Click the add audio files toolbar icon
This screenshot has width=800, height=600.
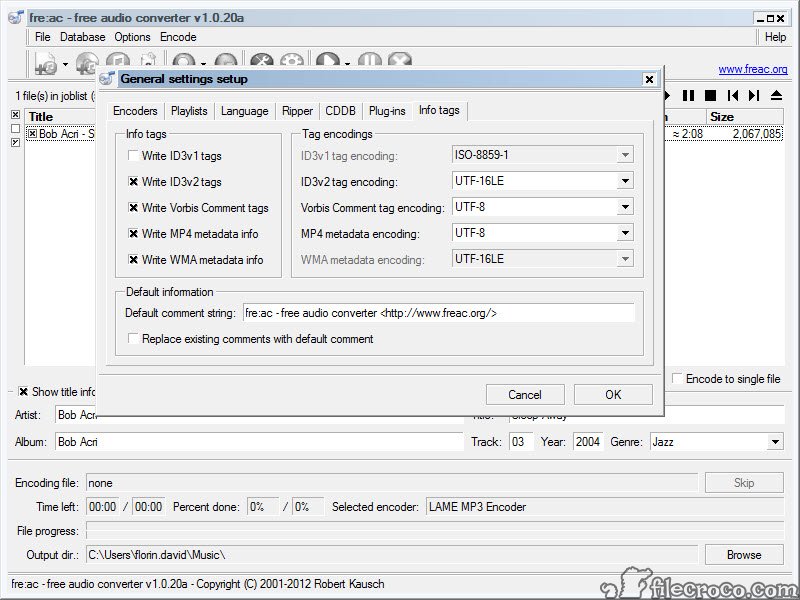coord(46,63)
